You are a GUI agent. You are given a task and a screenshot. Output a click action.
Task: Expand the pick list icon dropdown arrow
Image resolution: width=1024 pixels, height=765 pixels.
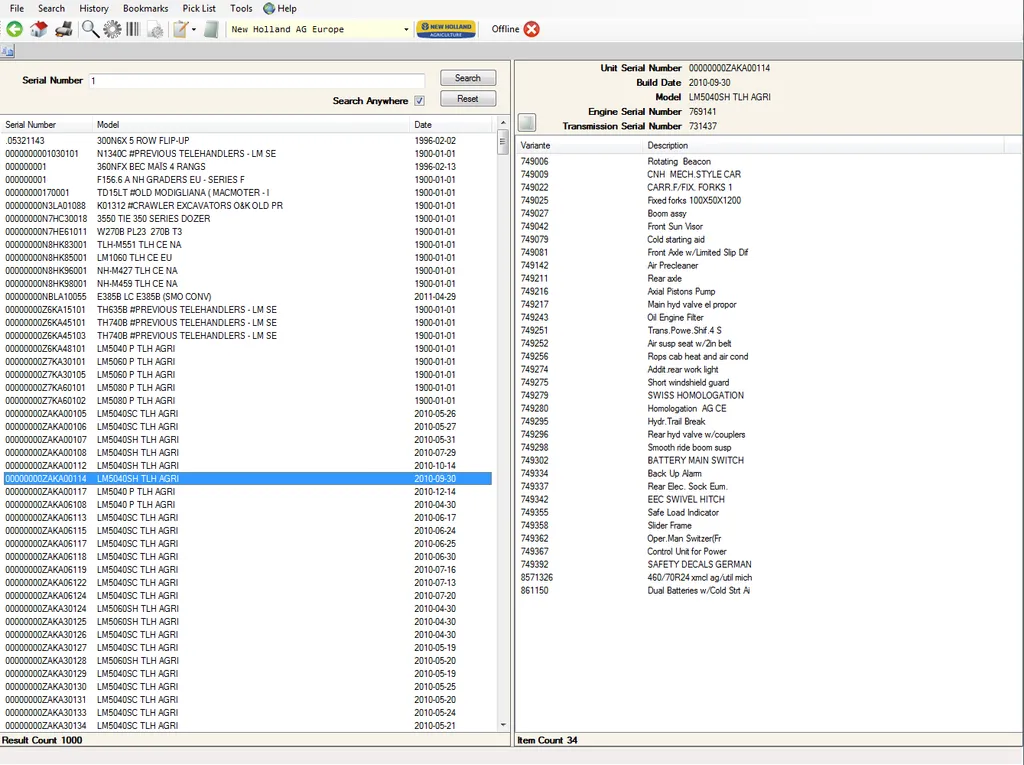(x=194, y=29)
